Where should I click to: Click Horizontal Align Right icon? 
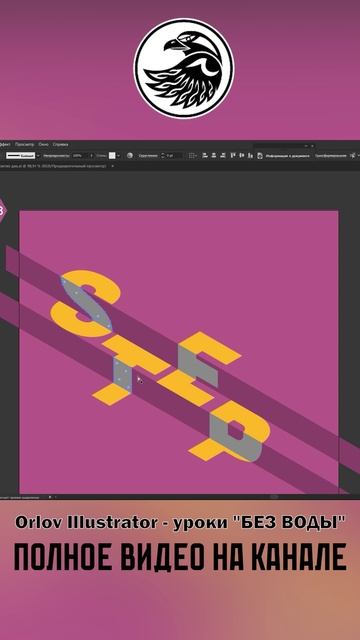pos(222,156)
